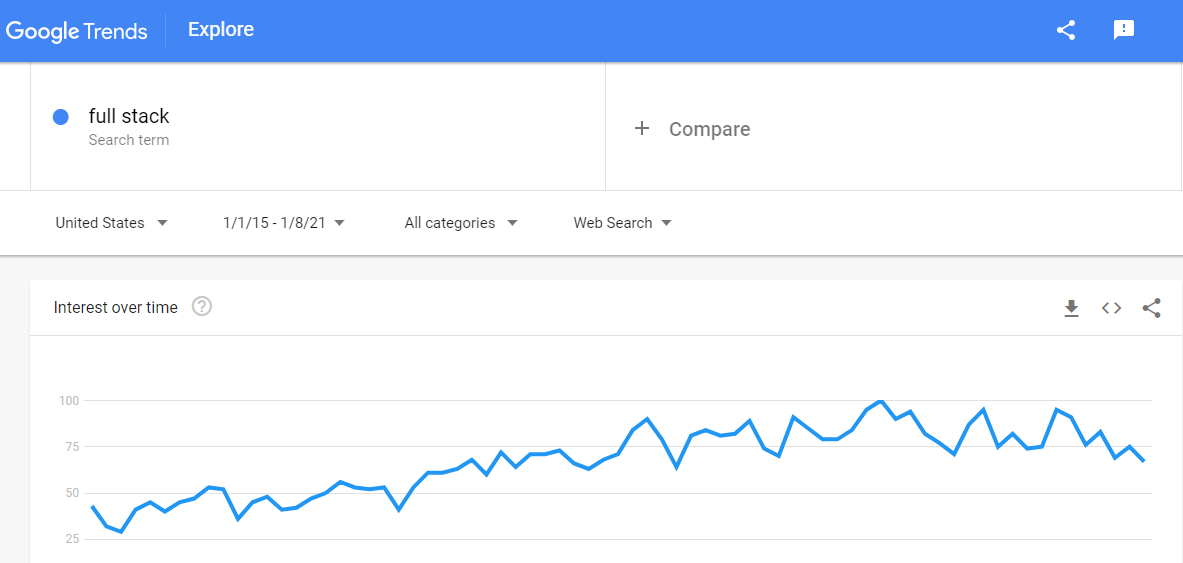The height and width of the screenshot is (563, 1183).
Task: Click the Google Trends logo
Action: [77, 31]
